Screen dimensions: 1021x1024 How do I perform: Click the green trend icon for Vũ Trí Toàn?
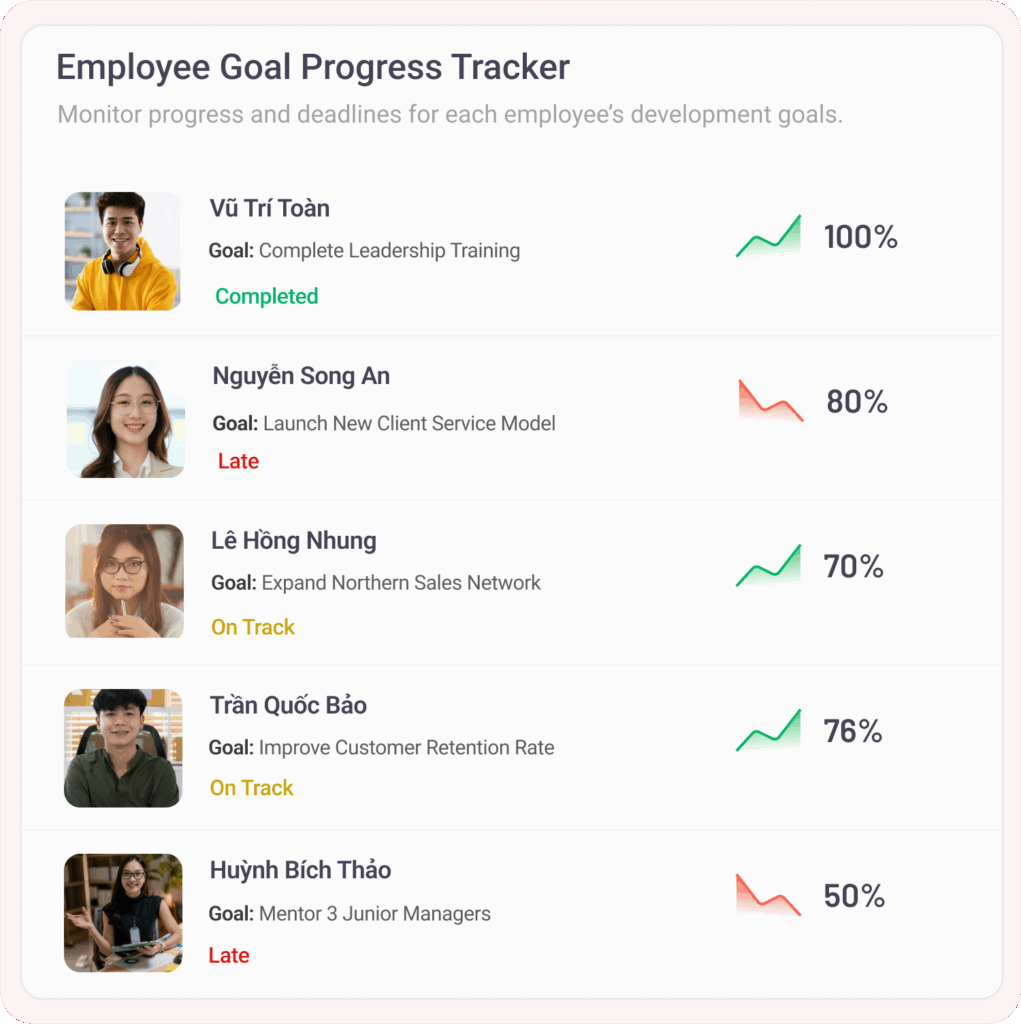tap(769, 237)
